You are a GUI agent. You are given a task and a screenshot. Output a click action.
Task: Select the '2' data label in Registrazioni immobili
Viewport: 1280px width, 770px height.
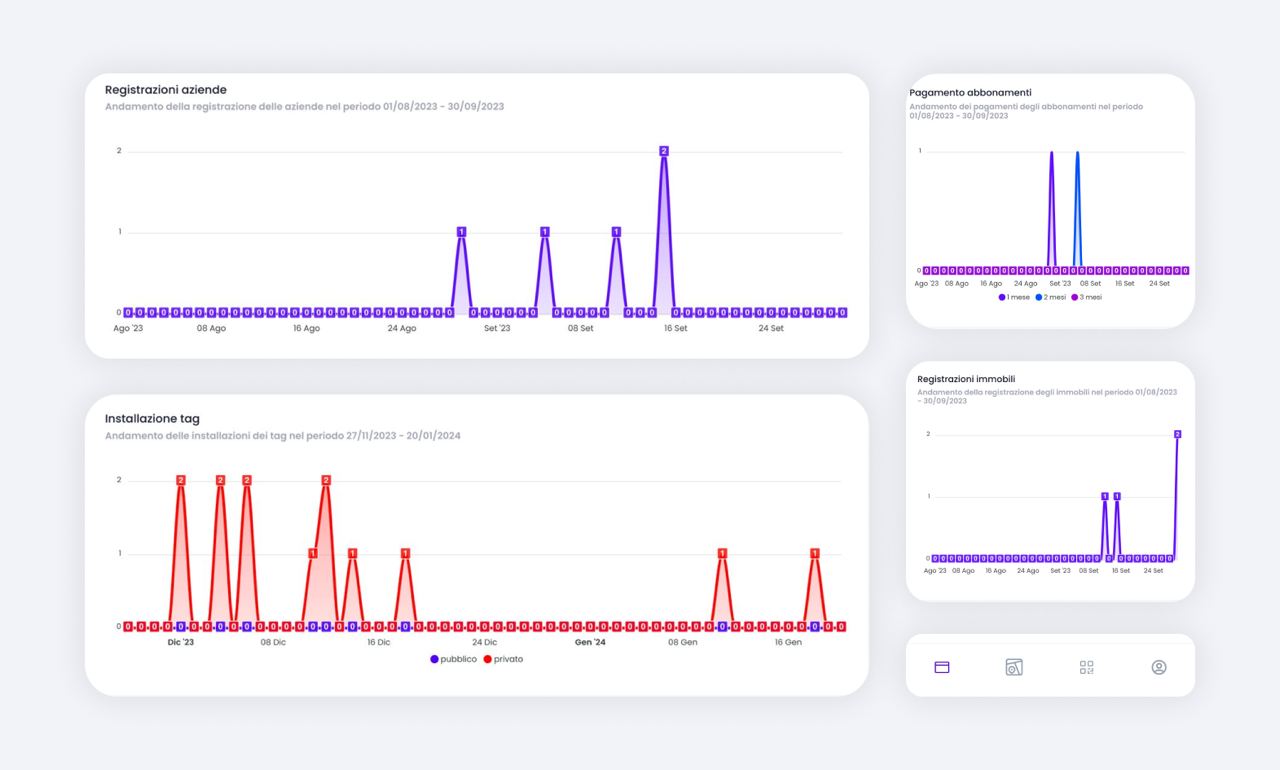[x=1178, y=434]
